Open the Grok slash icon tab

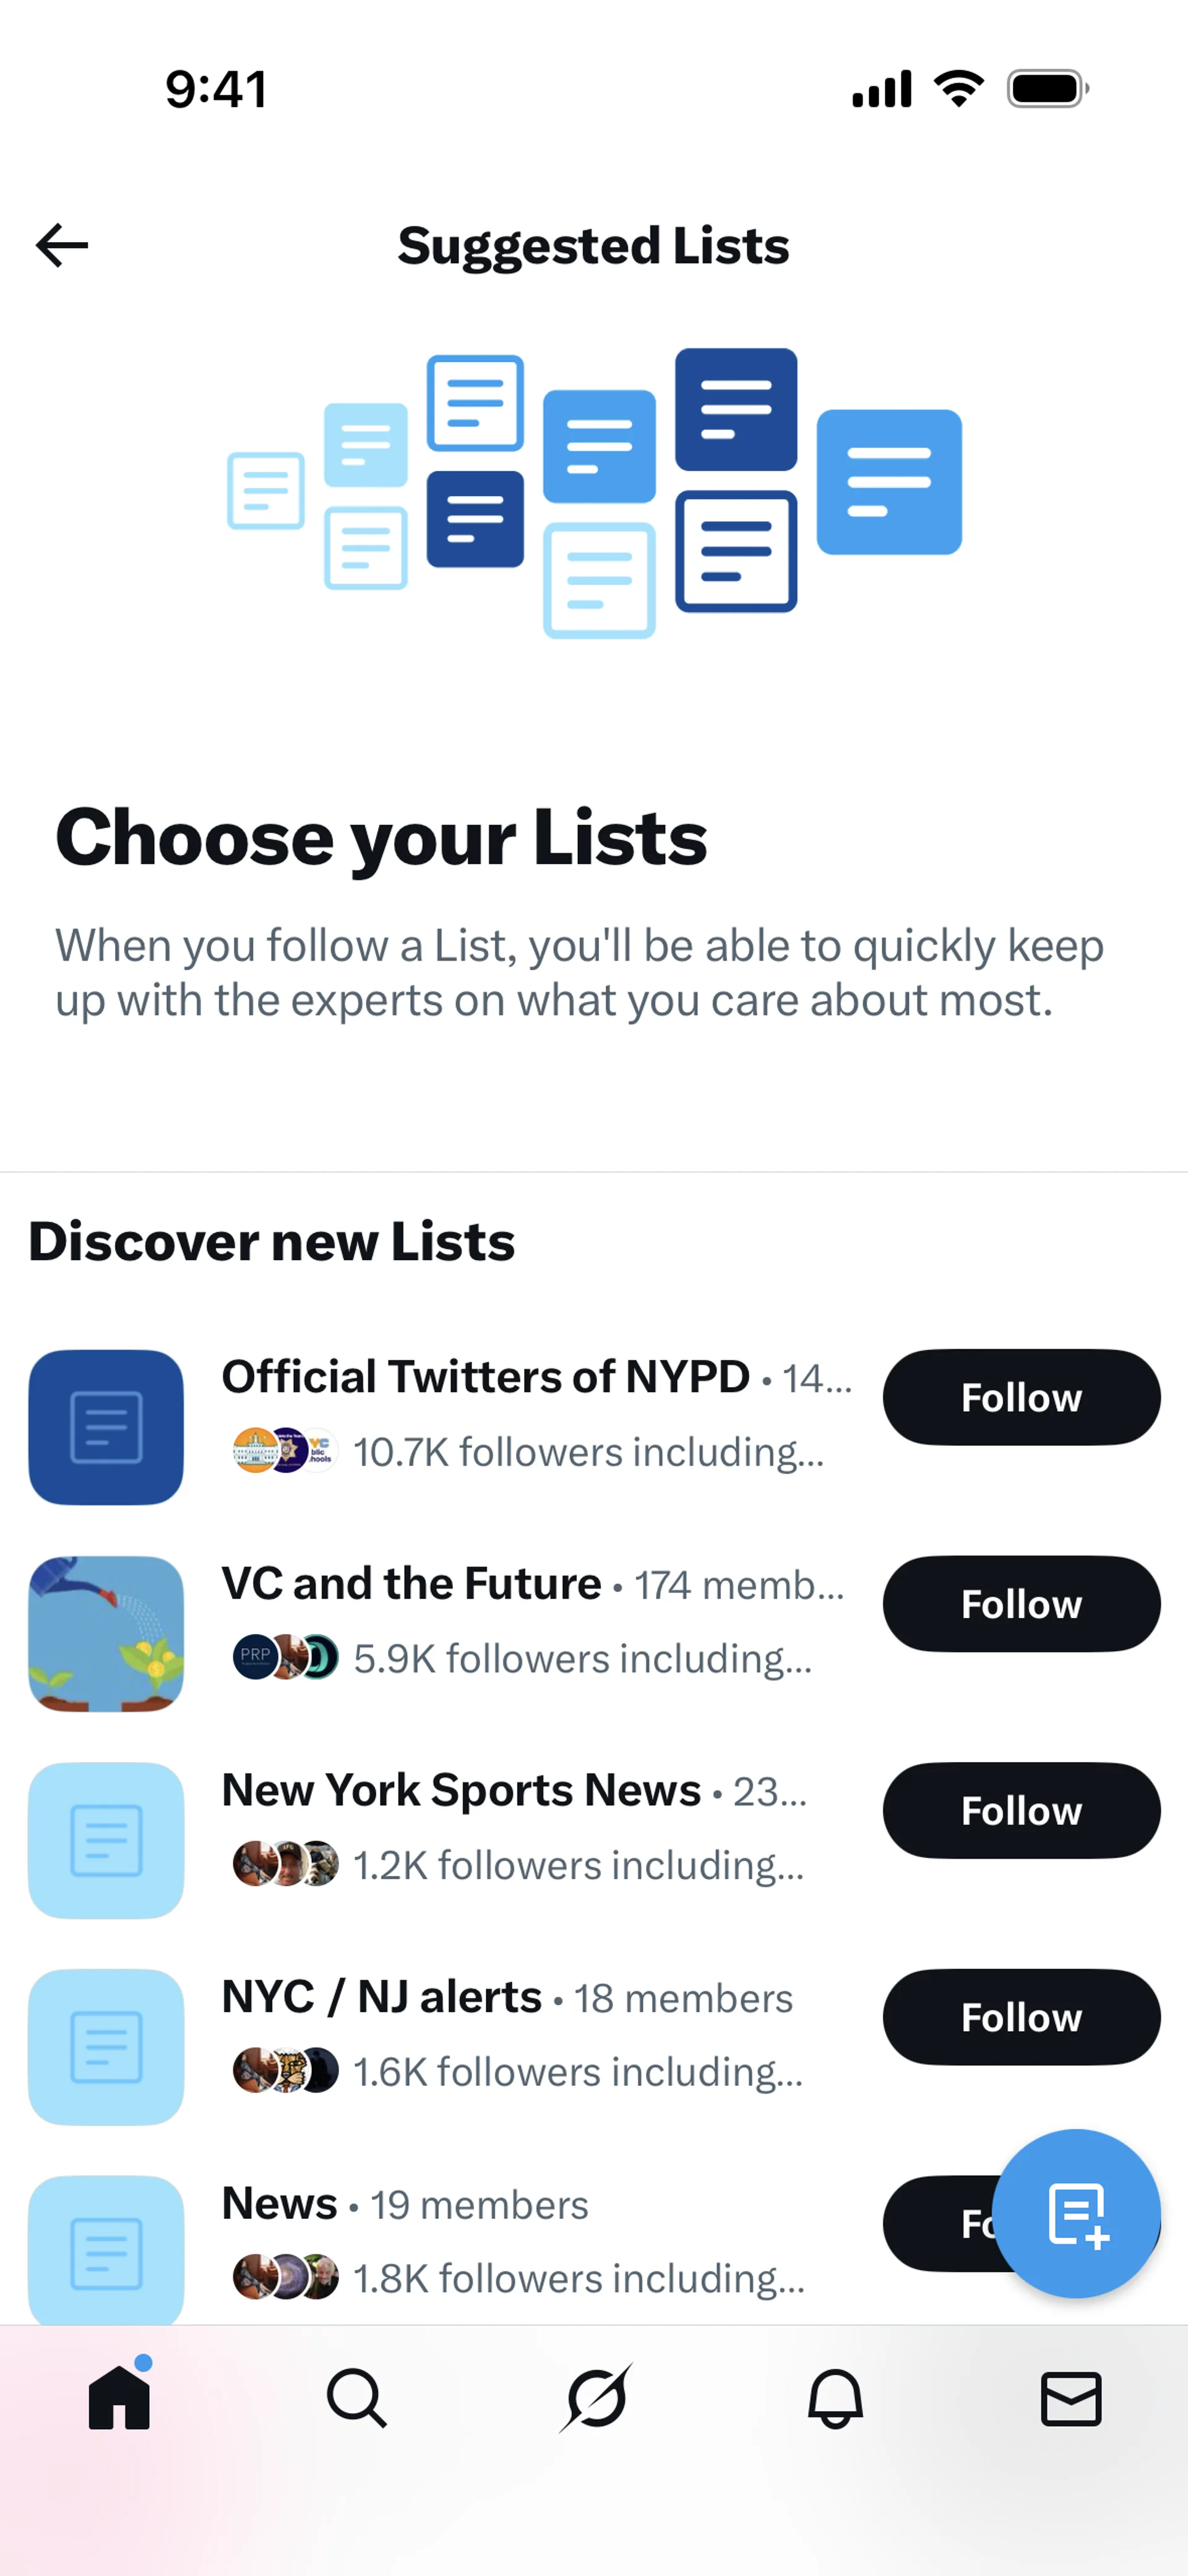point(596,2398)
